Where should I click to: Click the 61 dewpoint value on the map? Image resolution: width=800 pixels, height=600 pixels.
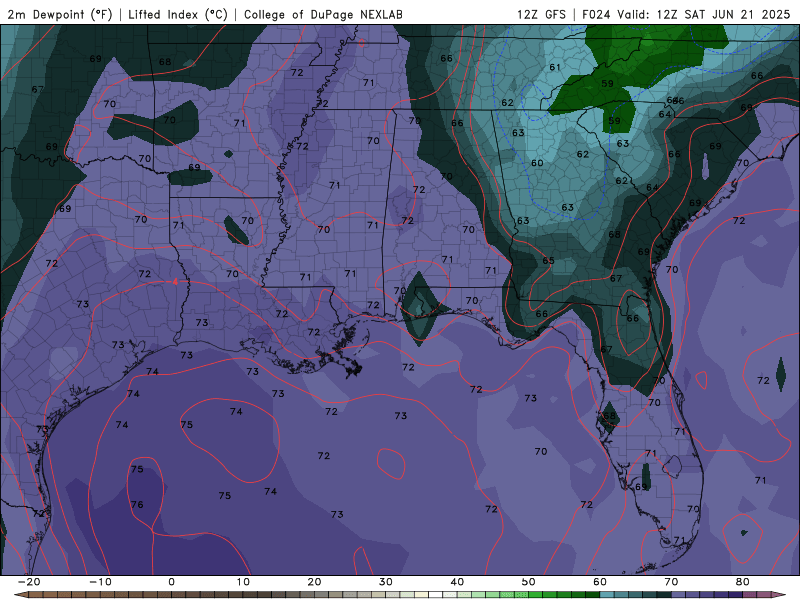(x=555, y=67)
